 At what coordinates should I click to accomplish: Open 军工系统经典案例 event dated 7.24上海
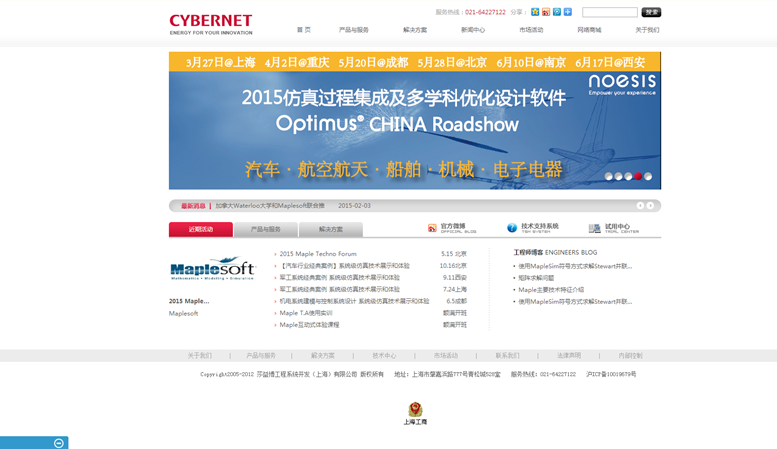339,289
